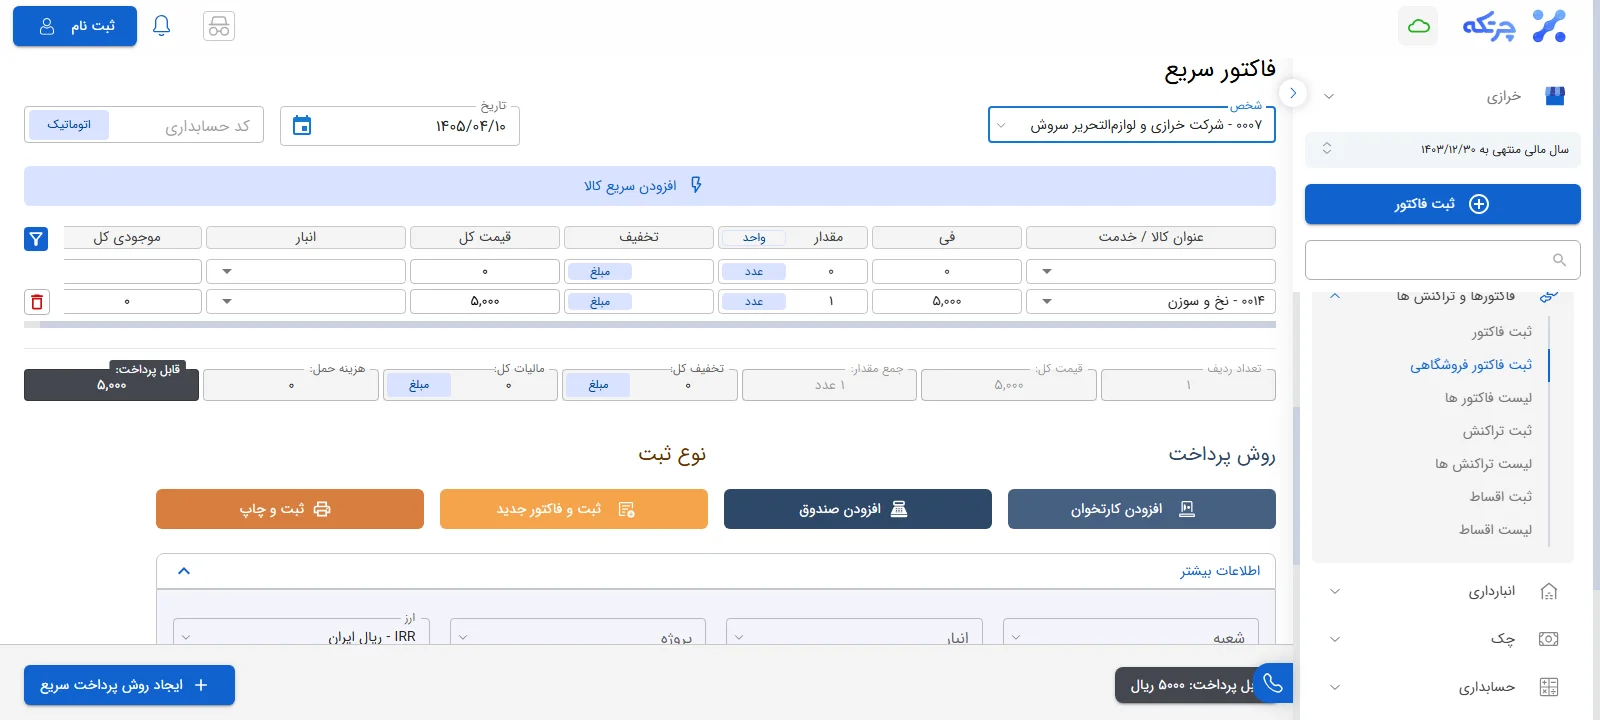The image size is (1600, 720).
Task: Click the phone support icon
Action: pos(1273,683)
